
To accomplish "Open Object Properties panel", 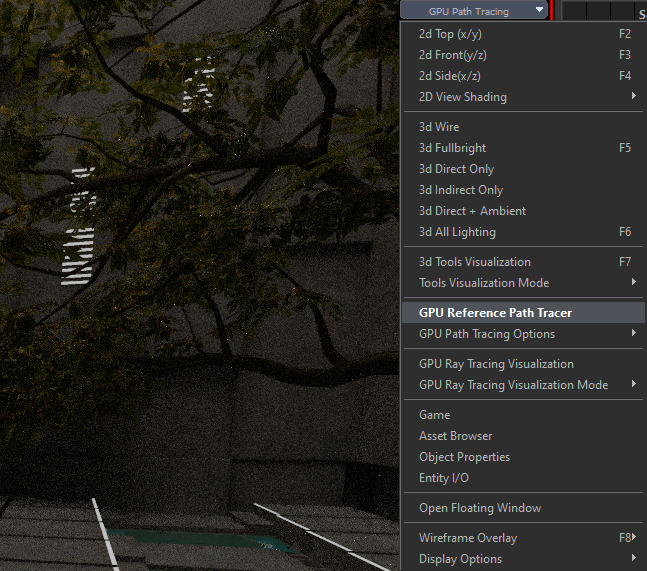I will tap(523, 457).
